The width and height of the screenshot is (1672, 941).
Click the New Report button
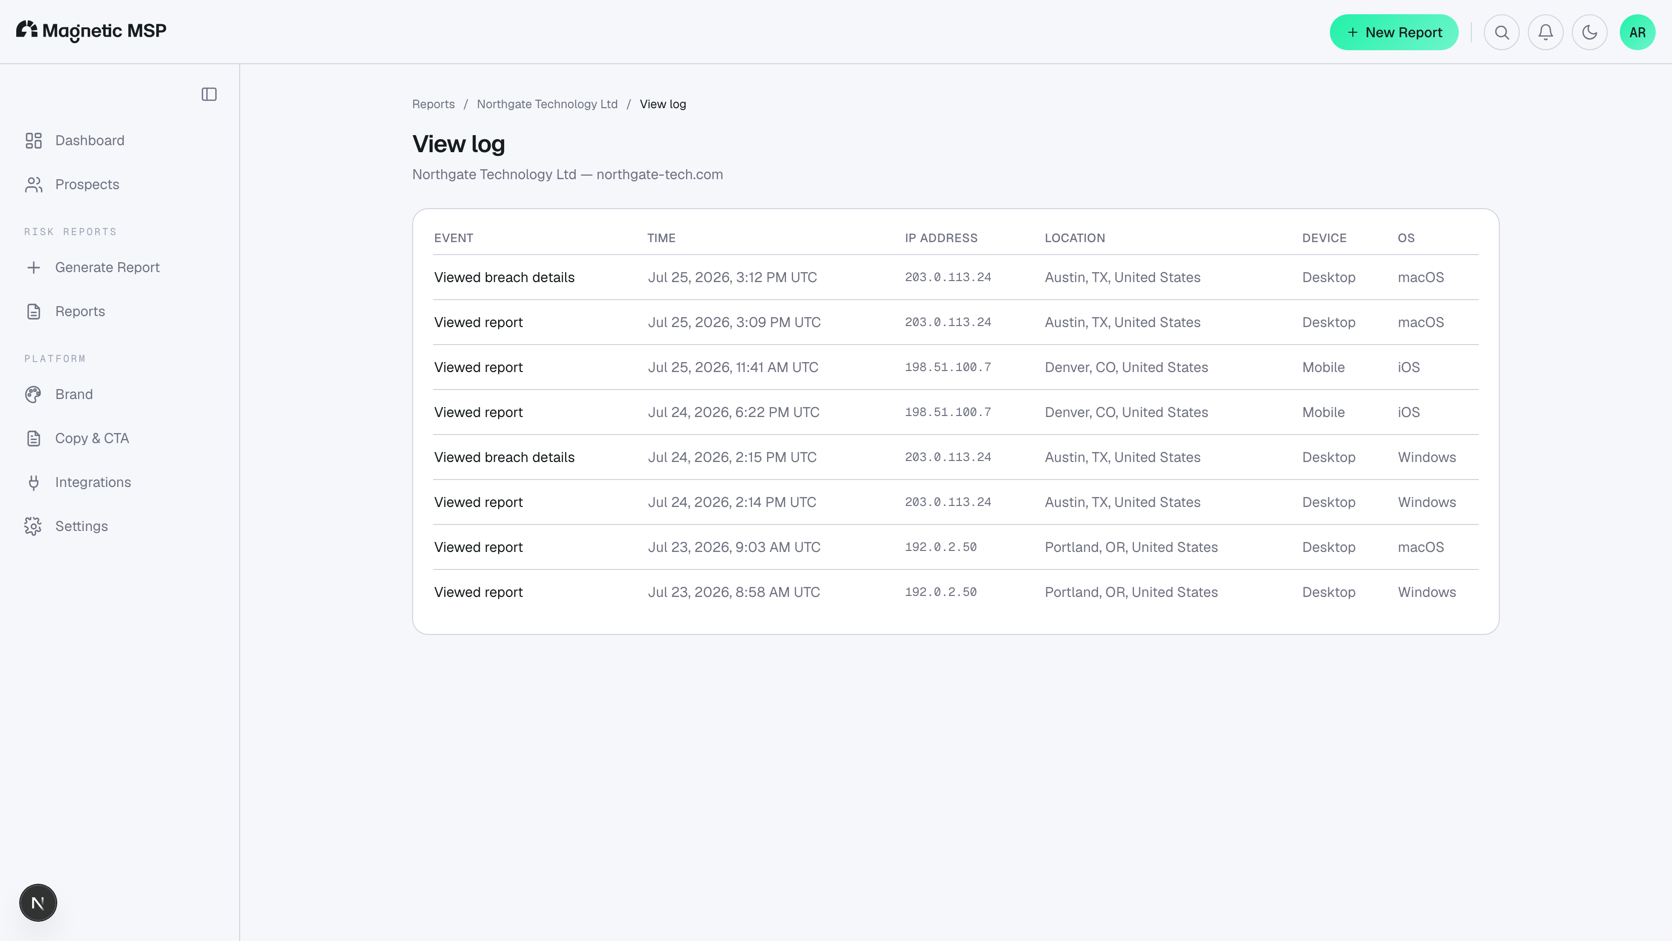point(1393,32)
